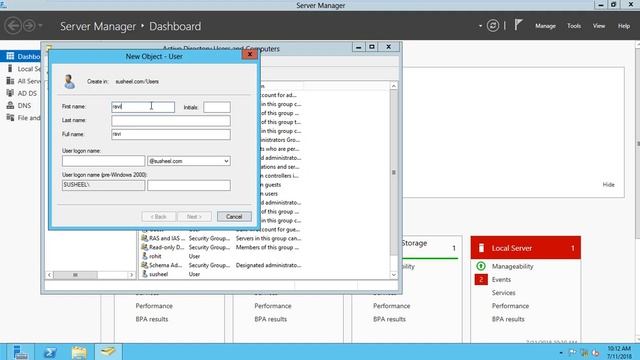Click the right arrow of the tree scrollbar
Viewport: 640px width, 360px height.
click(x=131, y=275)
